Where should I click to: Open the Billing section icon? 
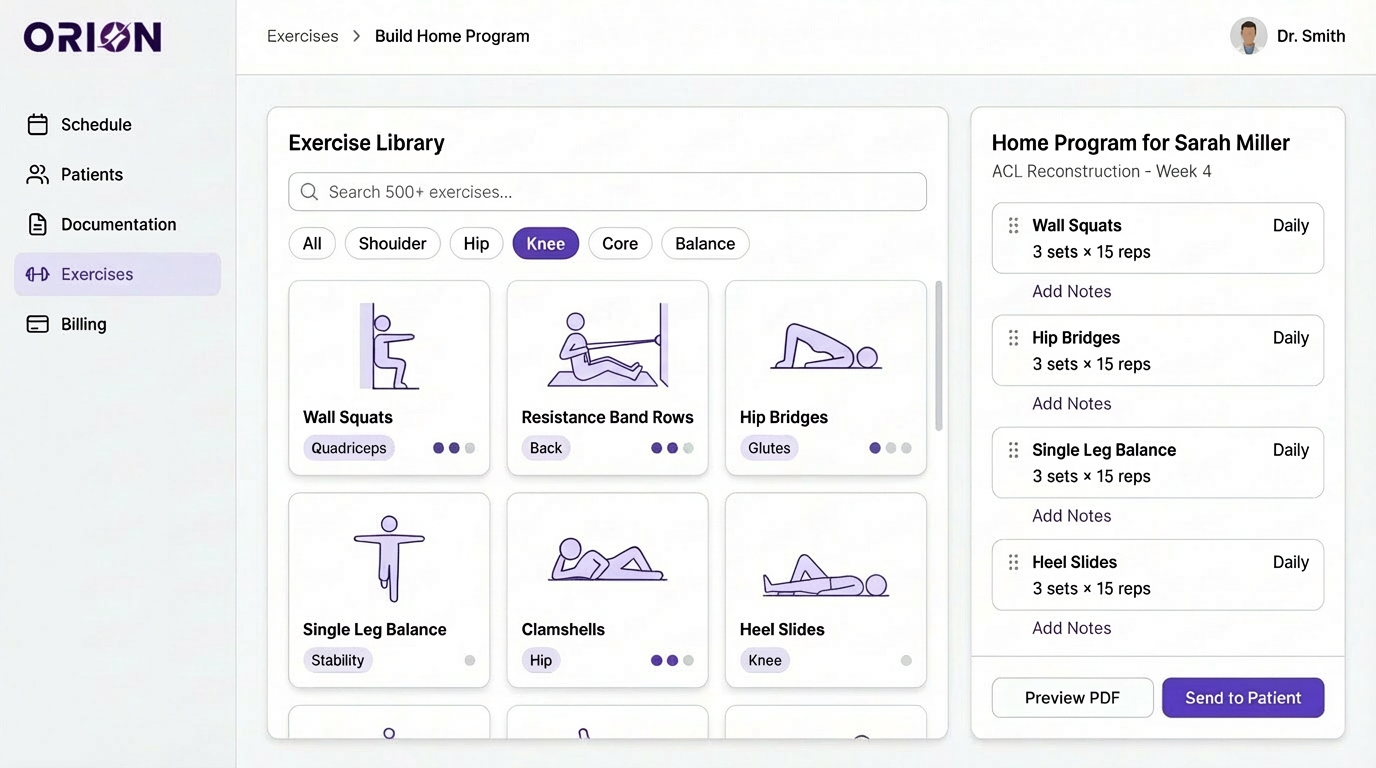pos(37,324)
